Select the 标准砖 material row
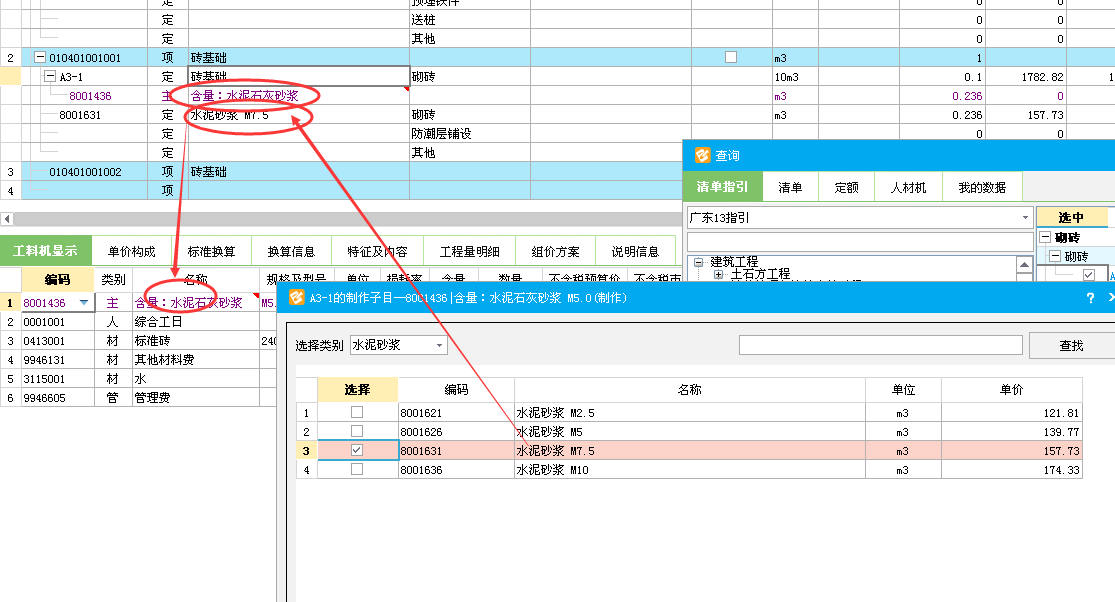 [x=153, y=341]
